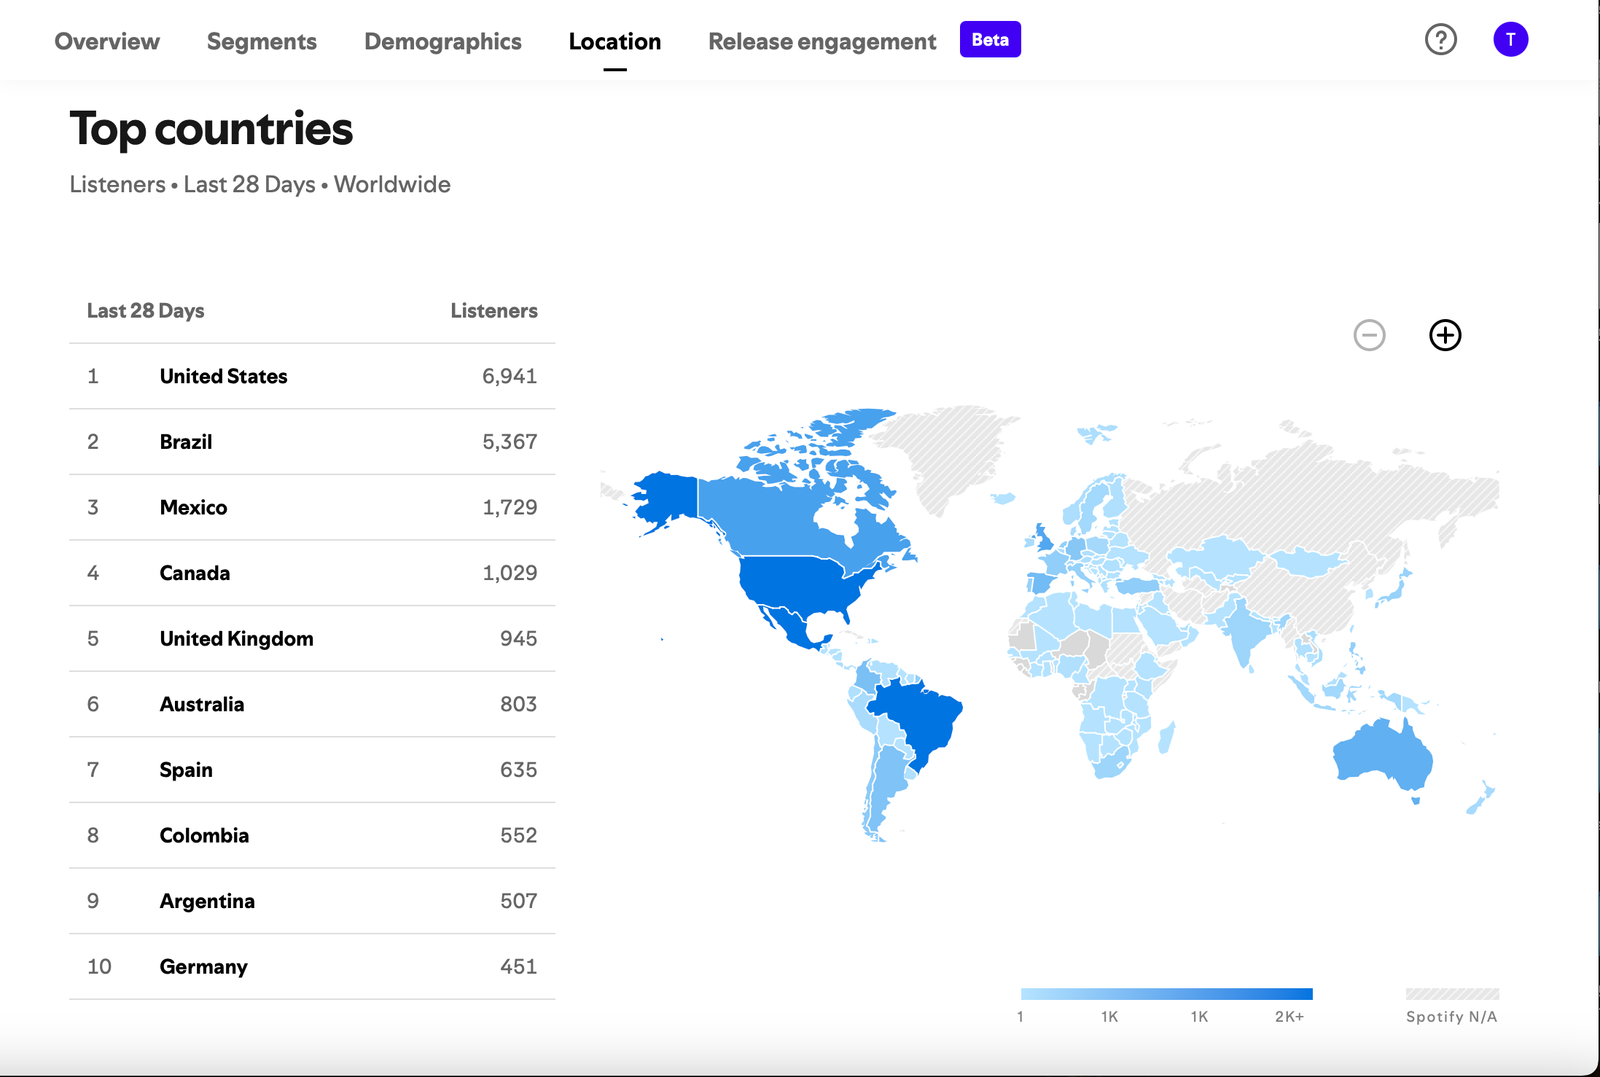Open the Segments tab

(261, 42)
